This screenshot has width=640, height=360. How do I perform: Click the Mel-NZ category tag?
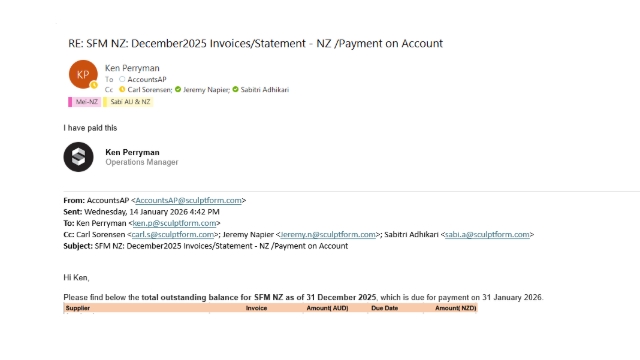tap(84, 102)
